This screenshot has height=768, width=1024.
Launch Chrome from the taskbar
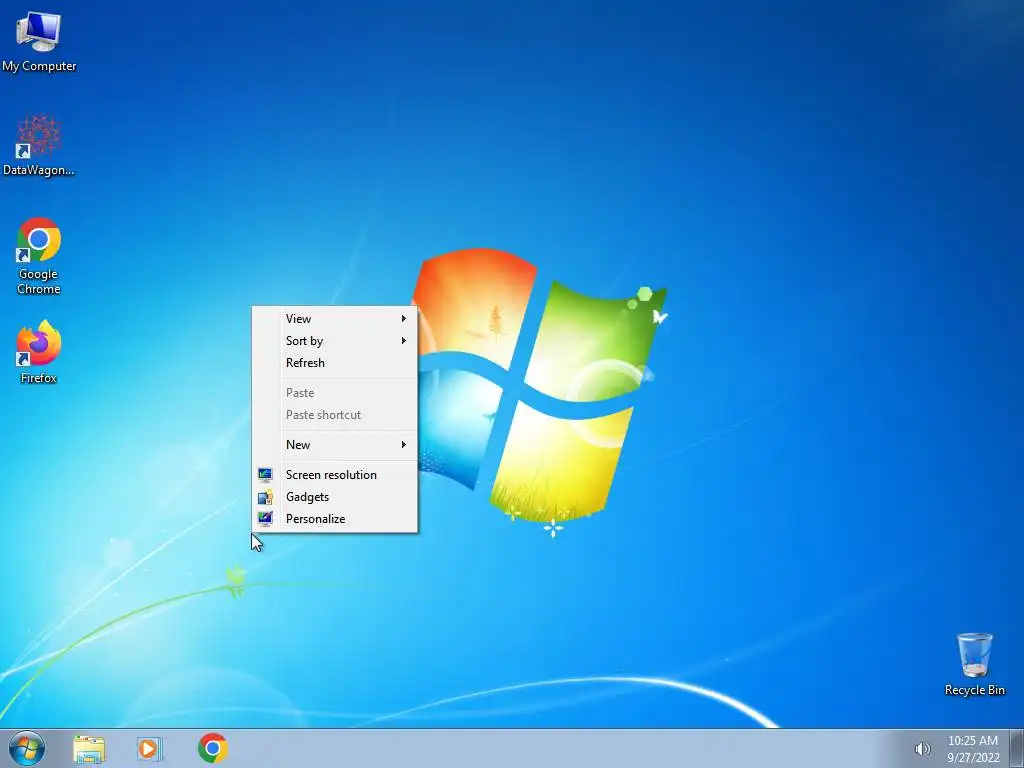point(212,748)
